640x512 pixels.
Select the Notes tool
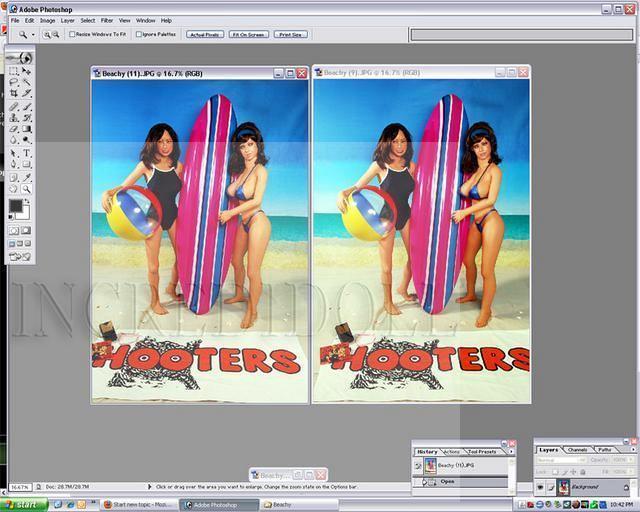(x=13, y=178)
